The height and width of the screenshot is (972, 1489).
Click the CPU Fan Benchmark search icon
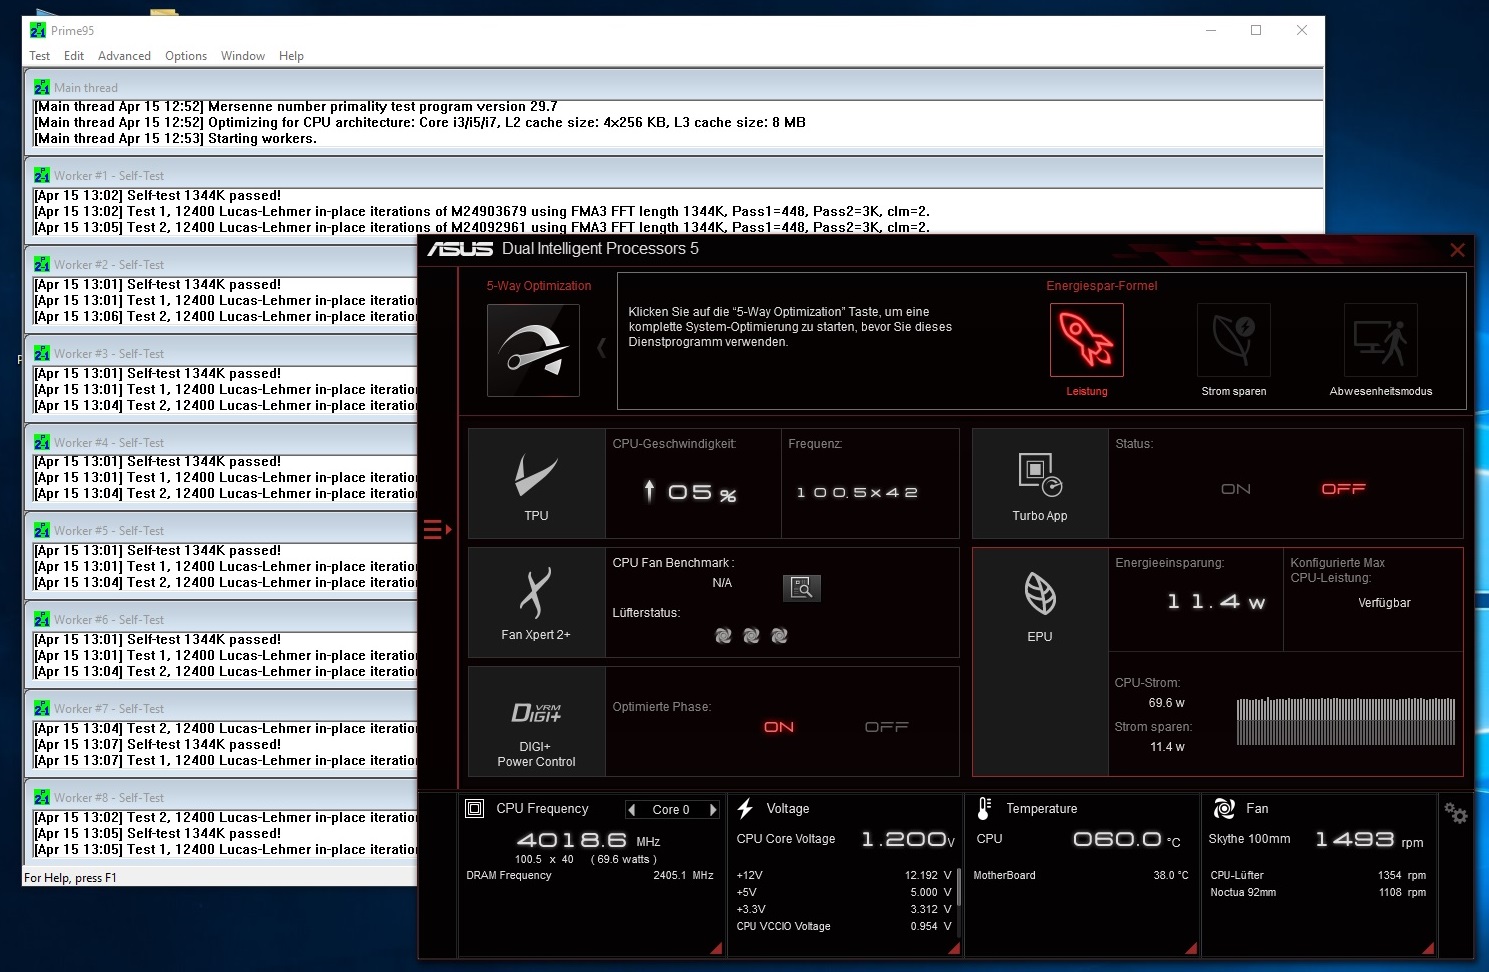(x=801, y=588)
